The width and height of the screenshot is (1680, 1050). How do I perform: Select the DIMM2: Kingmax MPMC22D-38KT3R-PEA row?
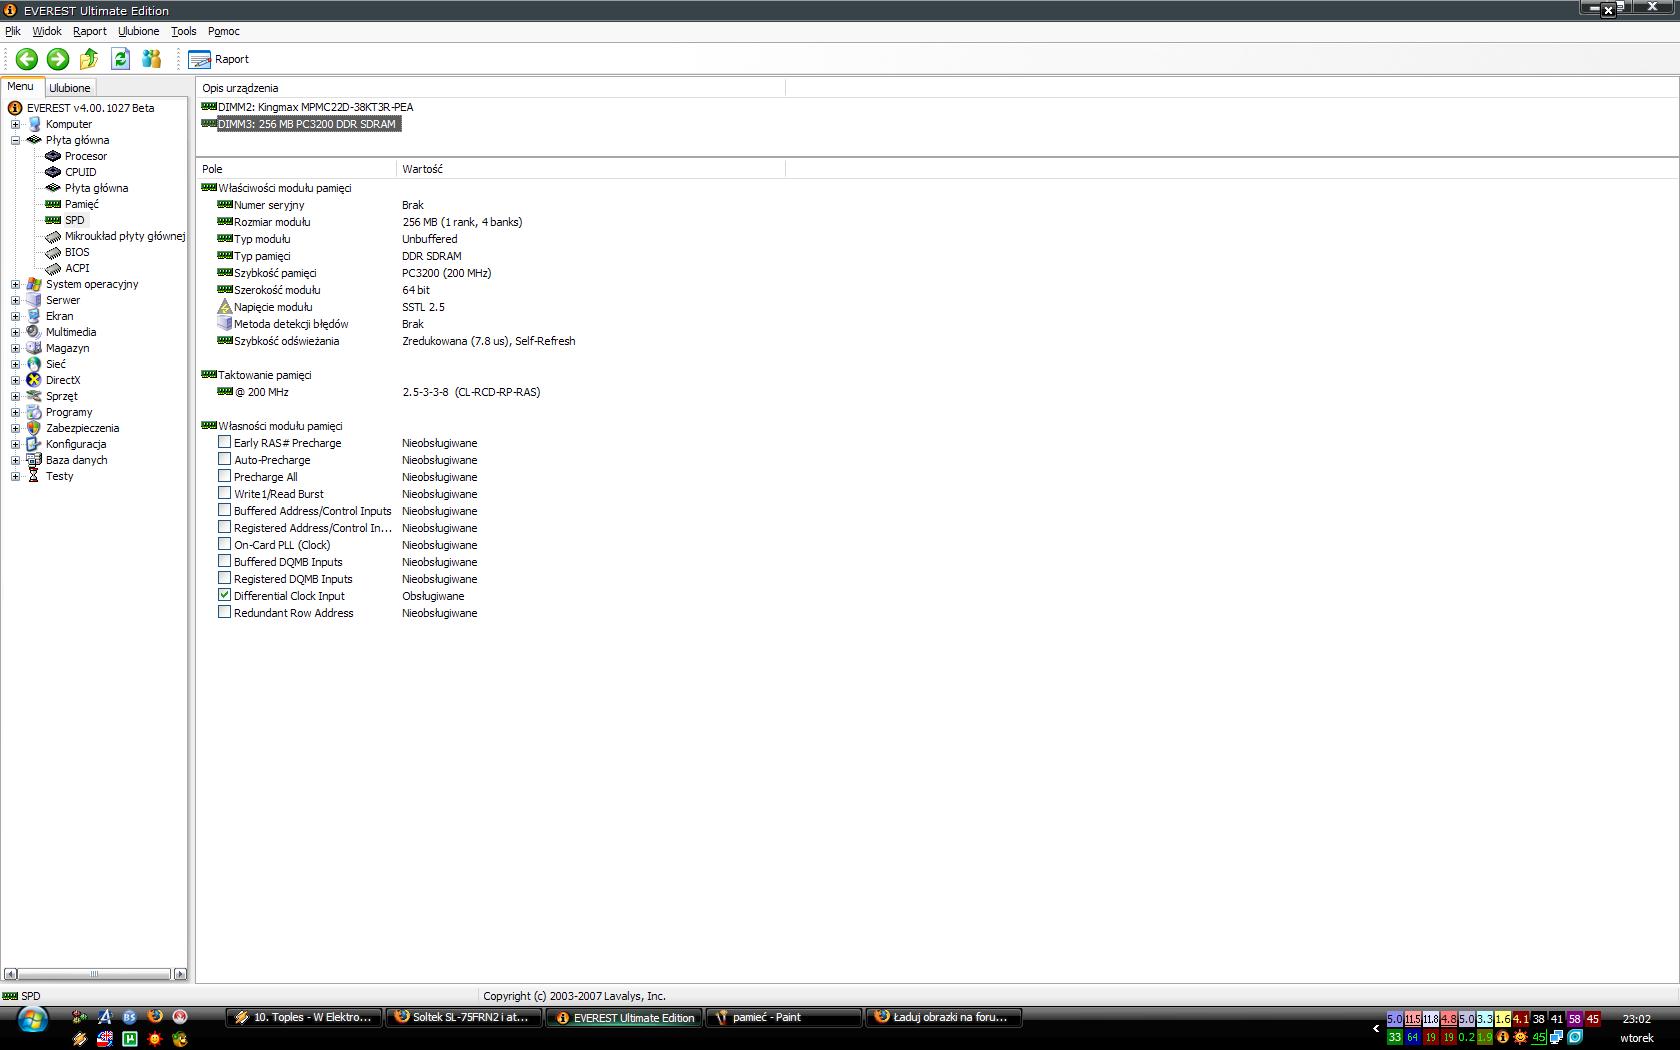click(307, 107)
